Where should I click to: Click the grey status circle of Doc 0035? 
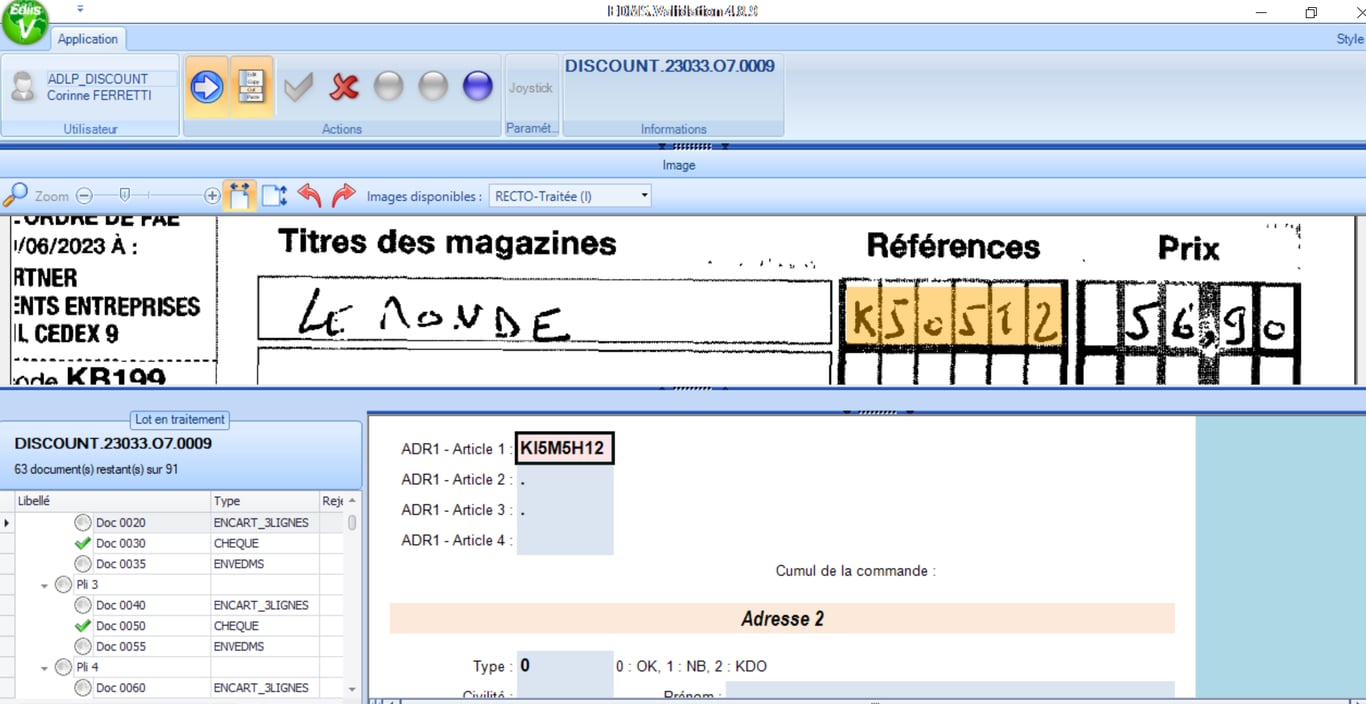[x=82, y=564]
